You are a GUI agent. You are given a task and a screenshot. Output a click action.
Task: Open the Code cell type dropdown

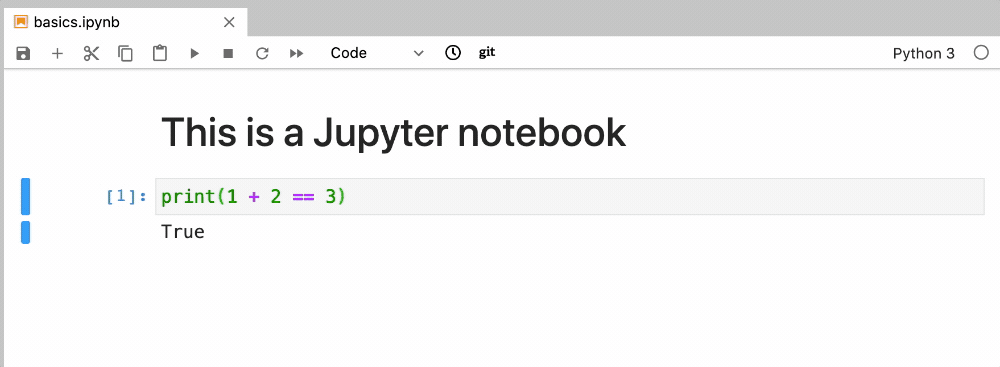376,54
